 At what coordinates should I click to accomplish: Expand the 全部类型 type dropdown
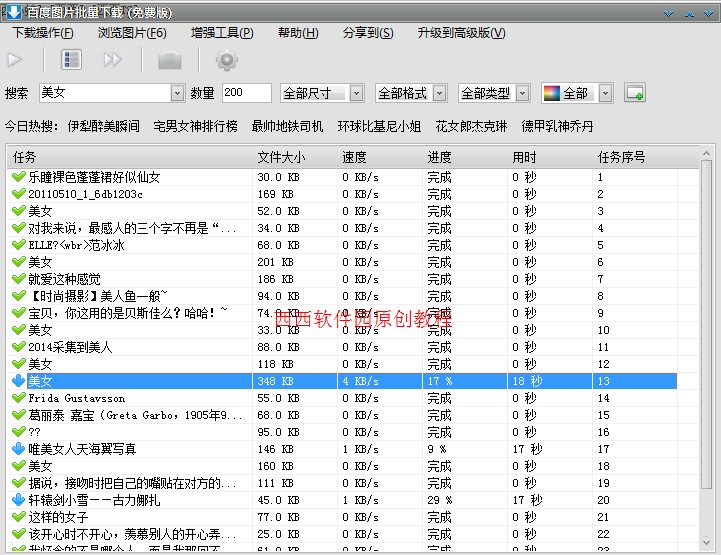[522, 93]
